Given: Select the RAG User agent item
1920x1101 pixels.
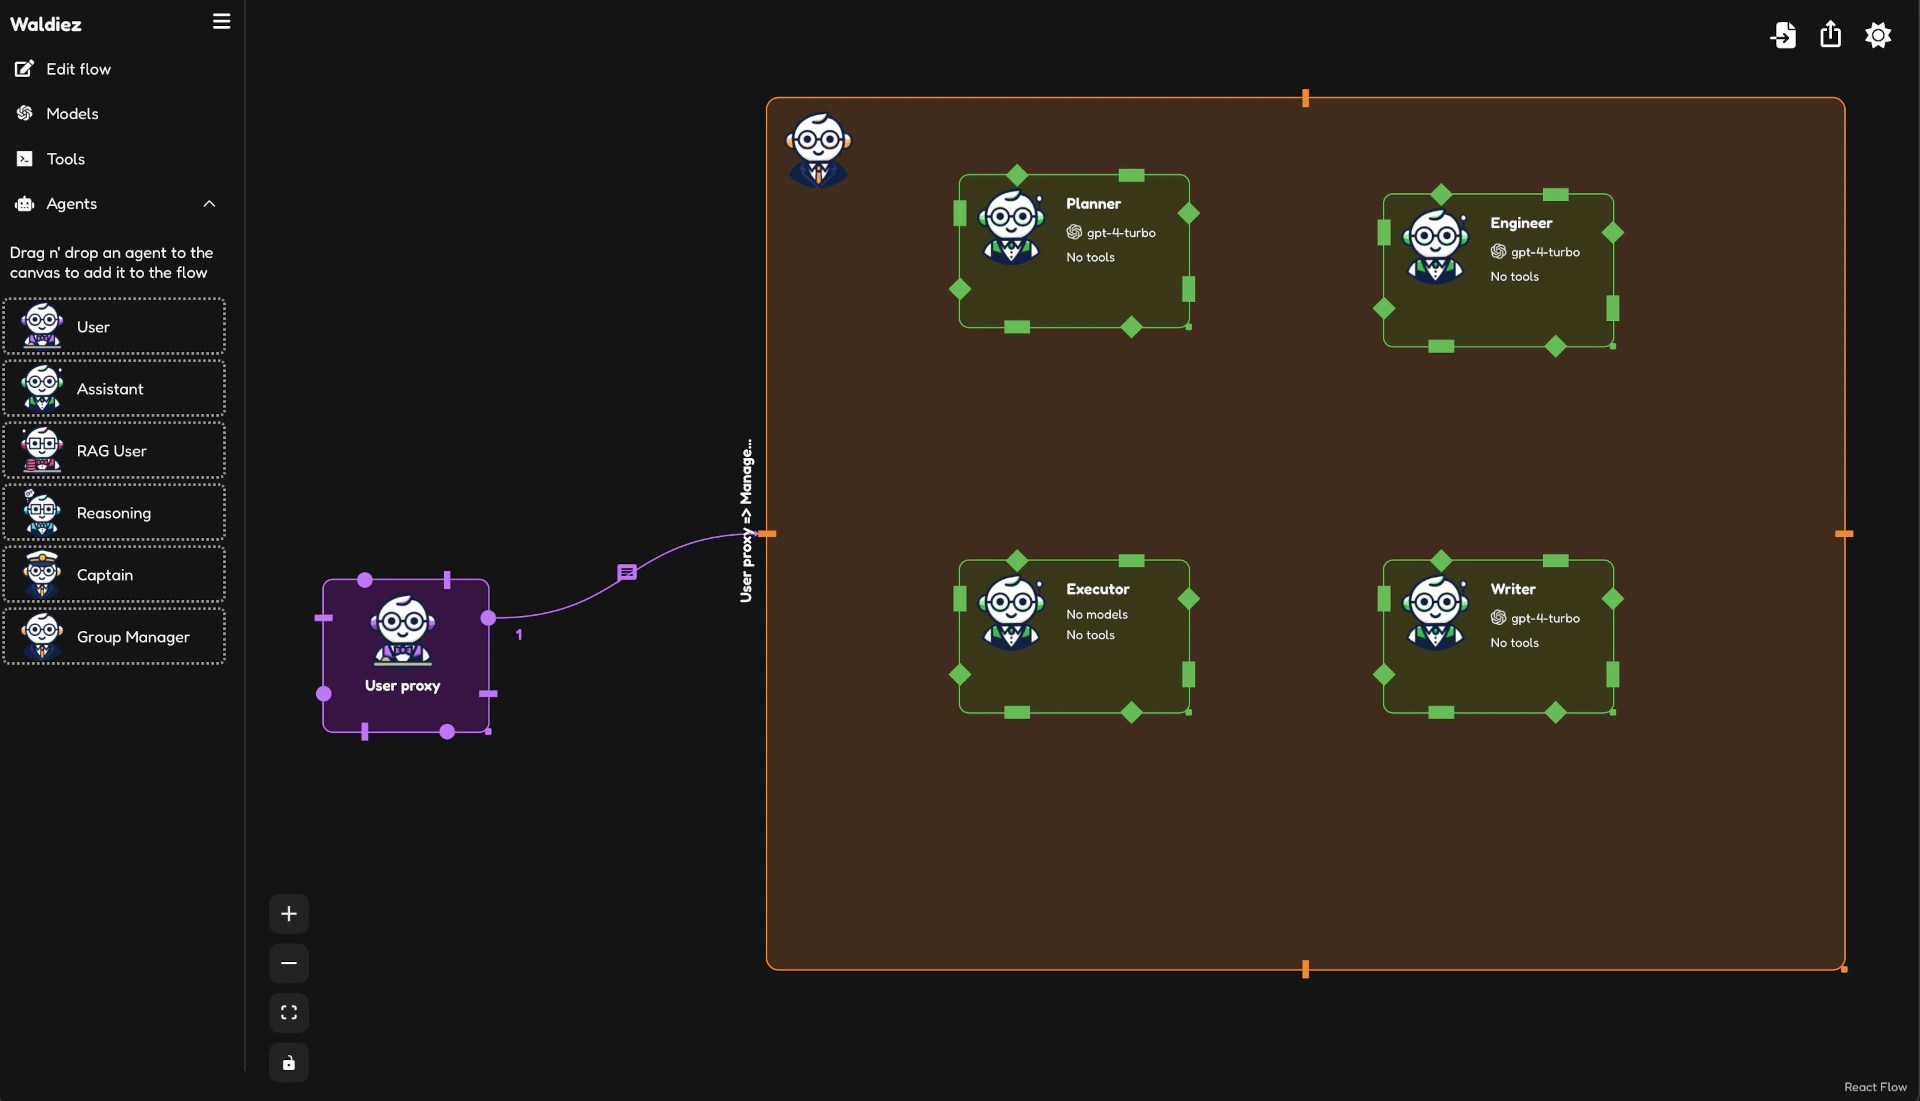Looking at the screenshot, I should tap(114, 451).
